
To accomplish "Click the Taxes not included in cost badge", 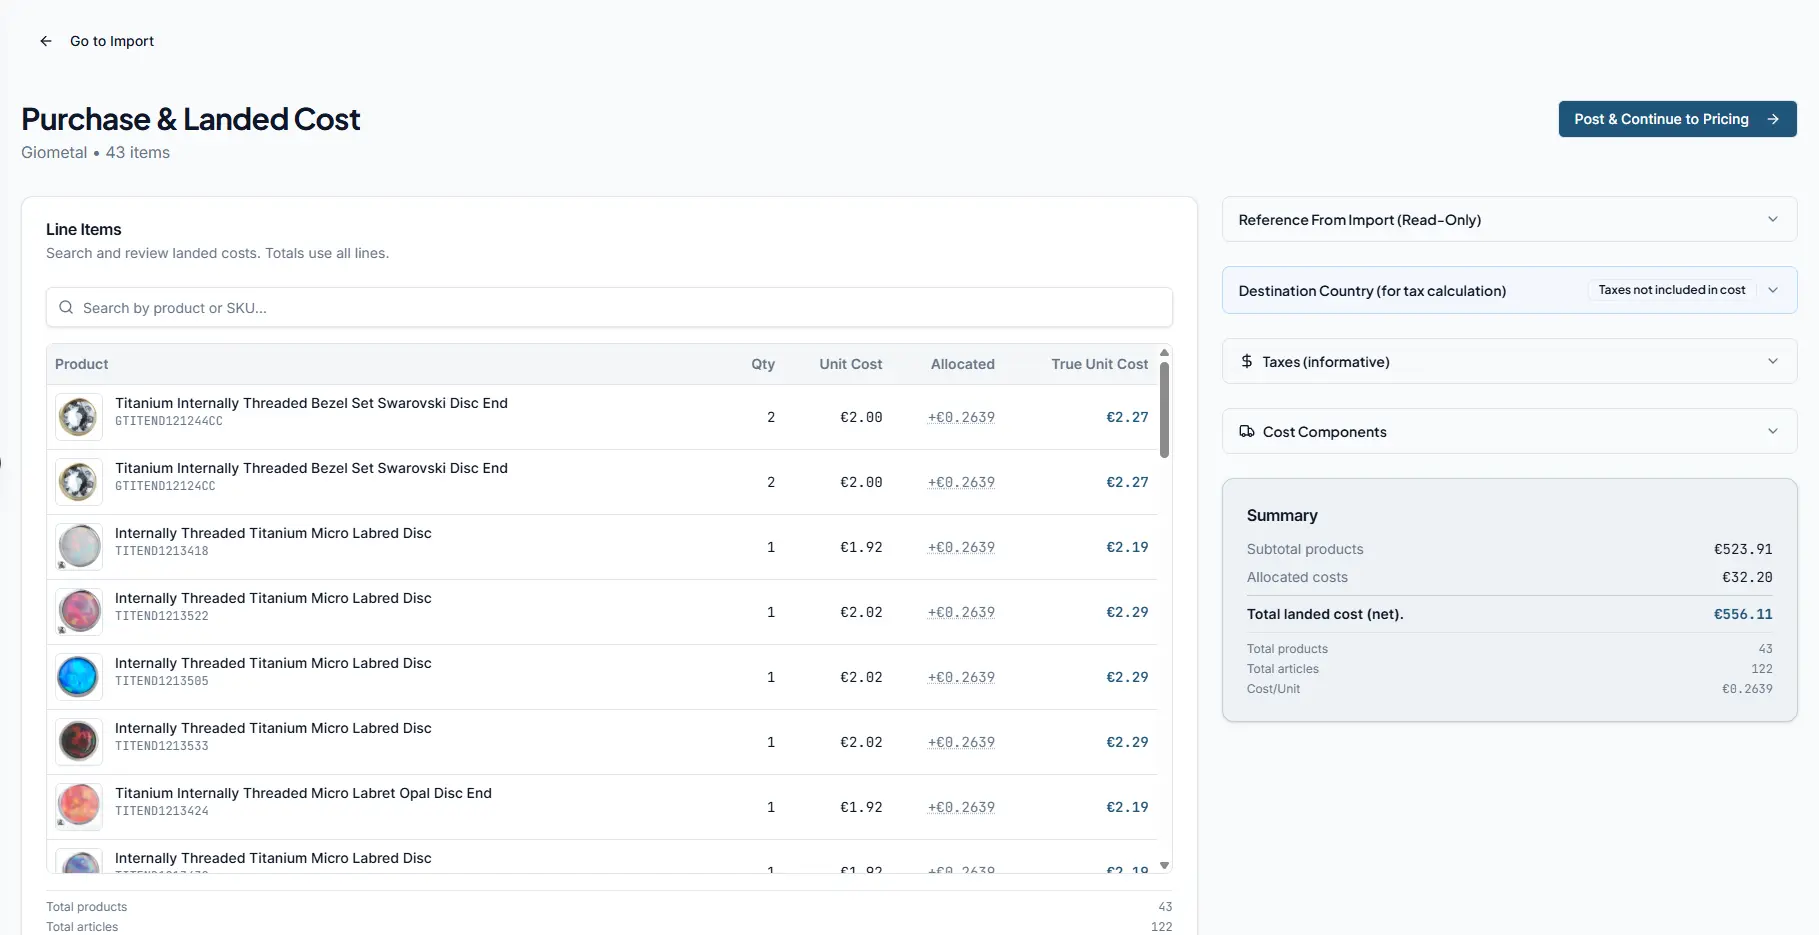I will click(1671, 290).
